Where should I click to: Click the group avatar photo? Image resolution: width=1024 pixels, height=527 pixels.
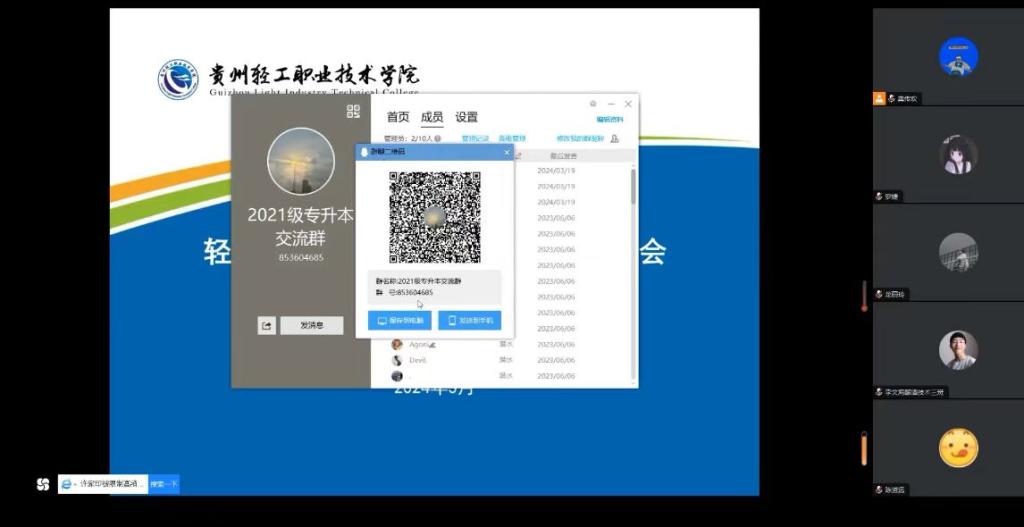[301, 161]
